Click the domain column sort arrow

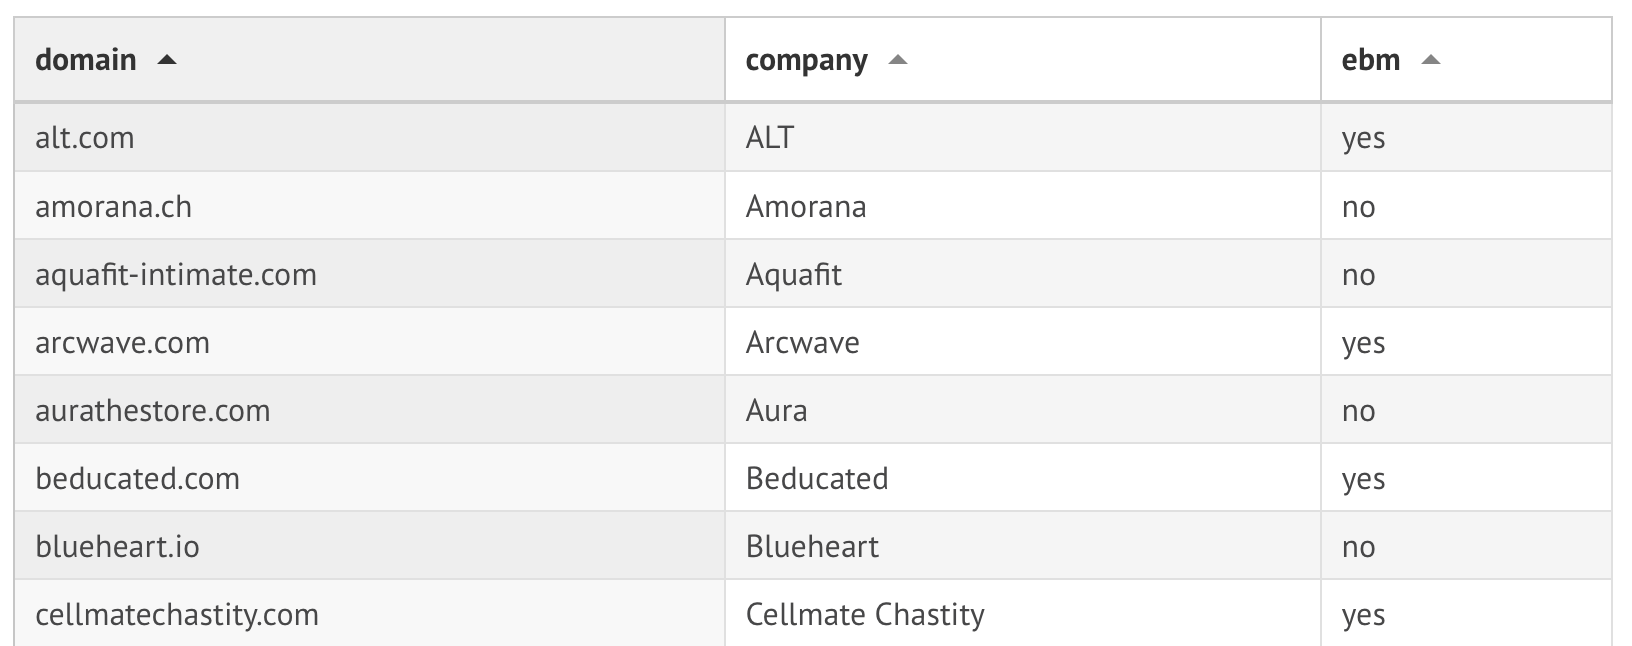(x=167, y=60)
